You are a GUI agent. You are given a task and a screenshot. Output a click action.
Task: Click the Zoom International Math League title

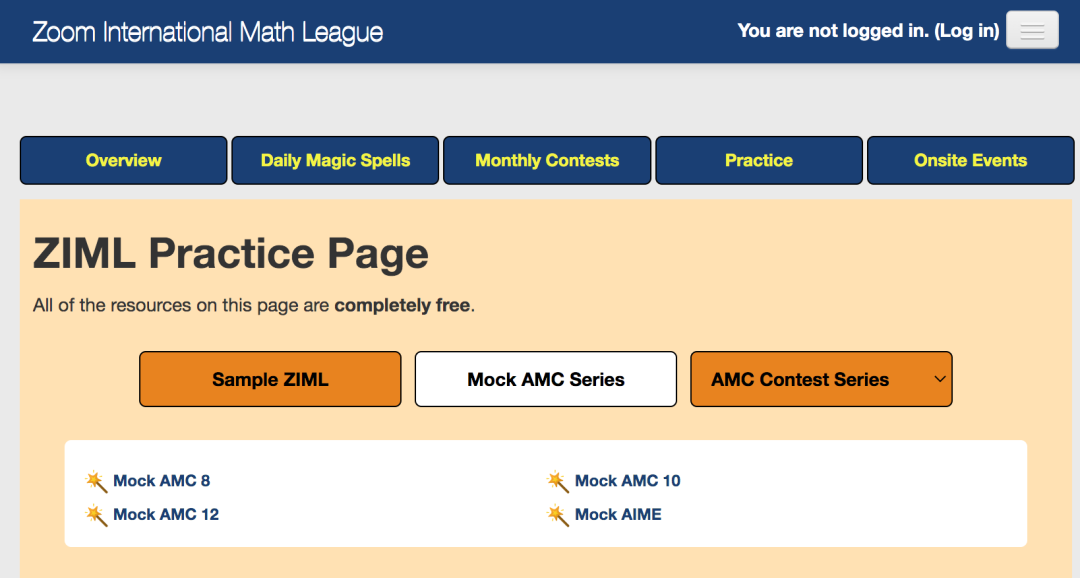pyautogui.click(x=208, y=32)
